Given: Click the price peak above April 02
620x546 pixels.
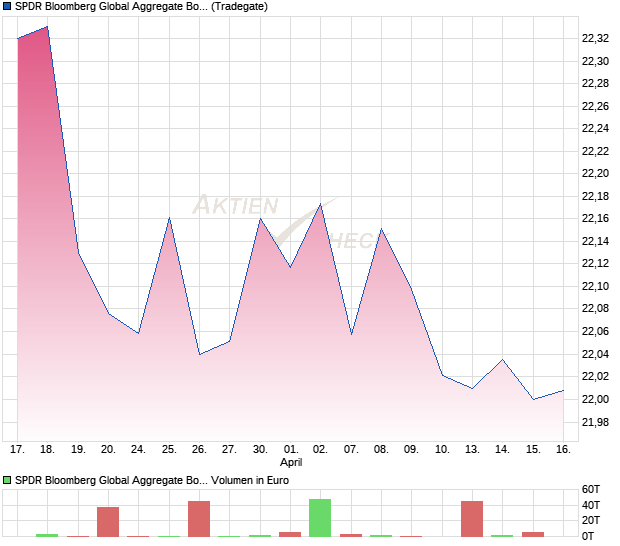Looking at the screenshot, I should (320, 204).
